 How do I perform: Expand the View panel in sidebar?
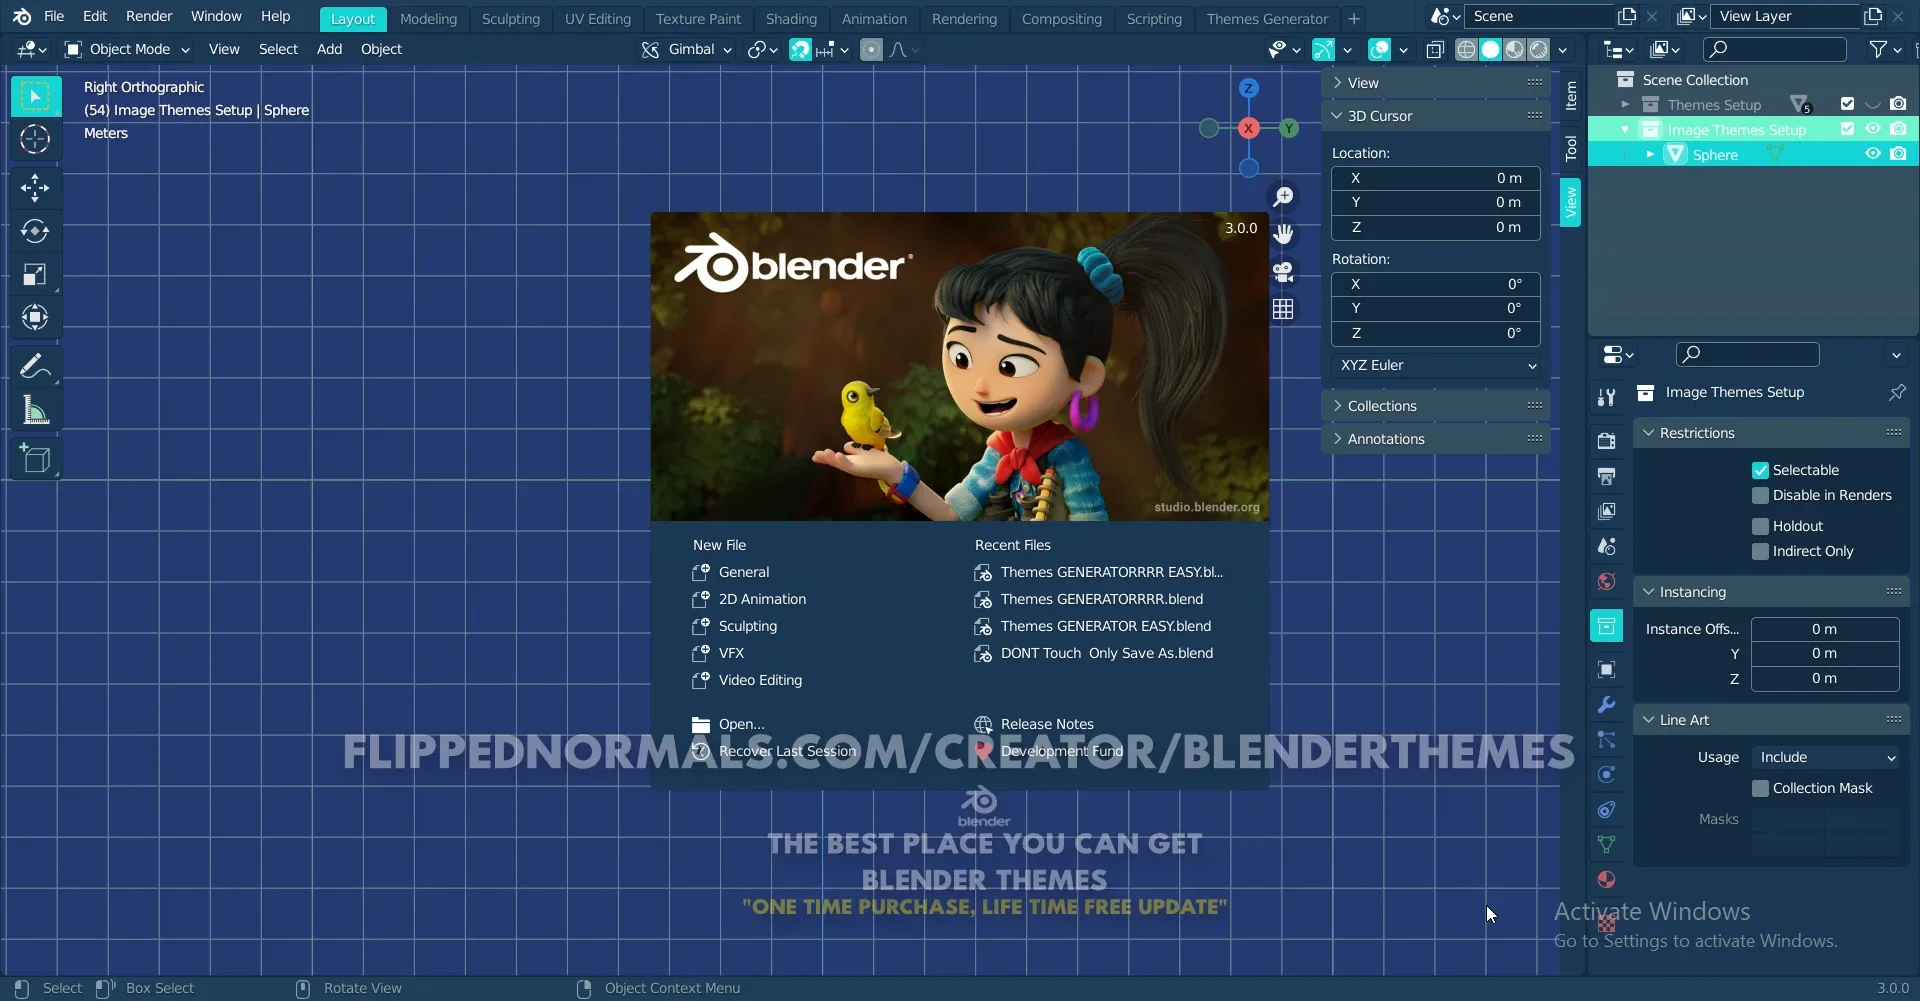tap(1436, 83)
